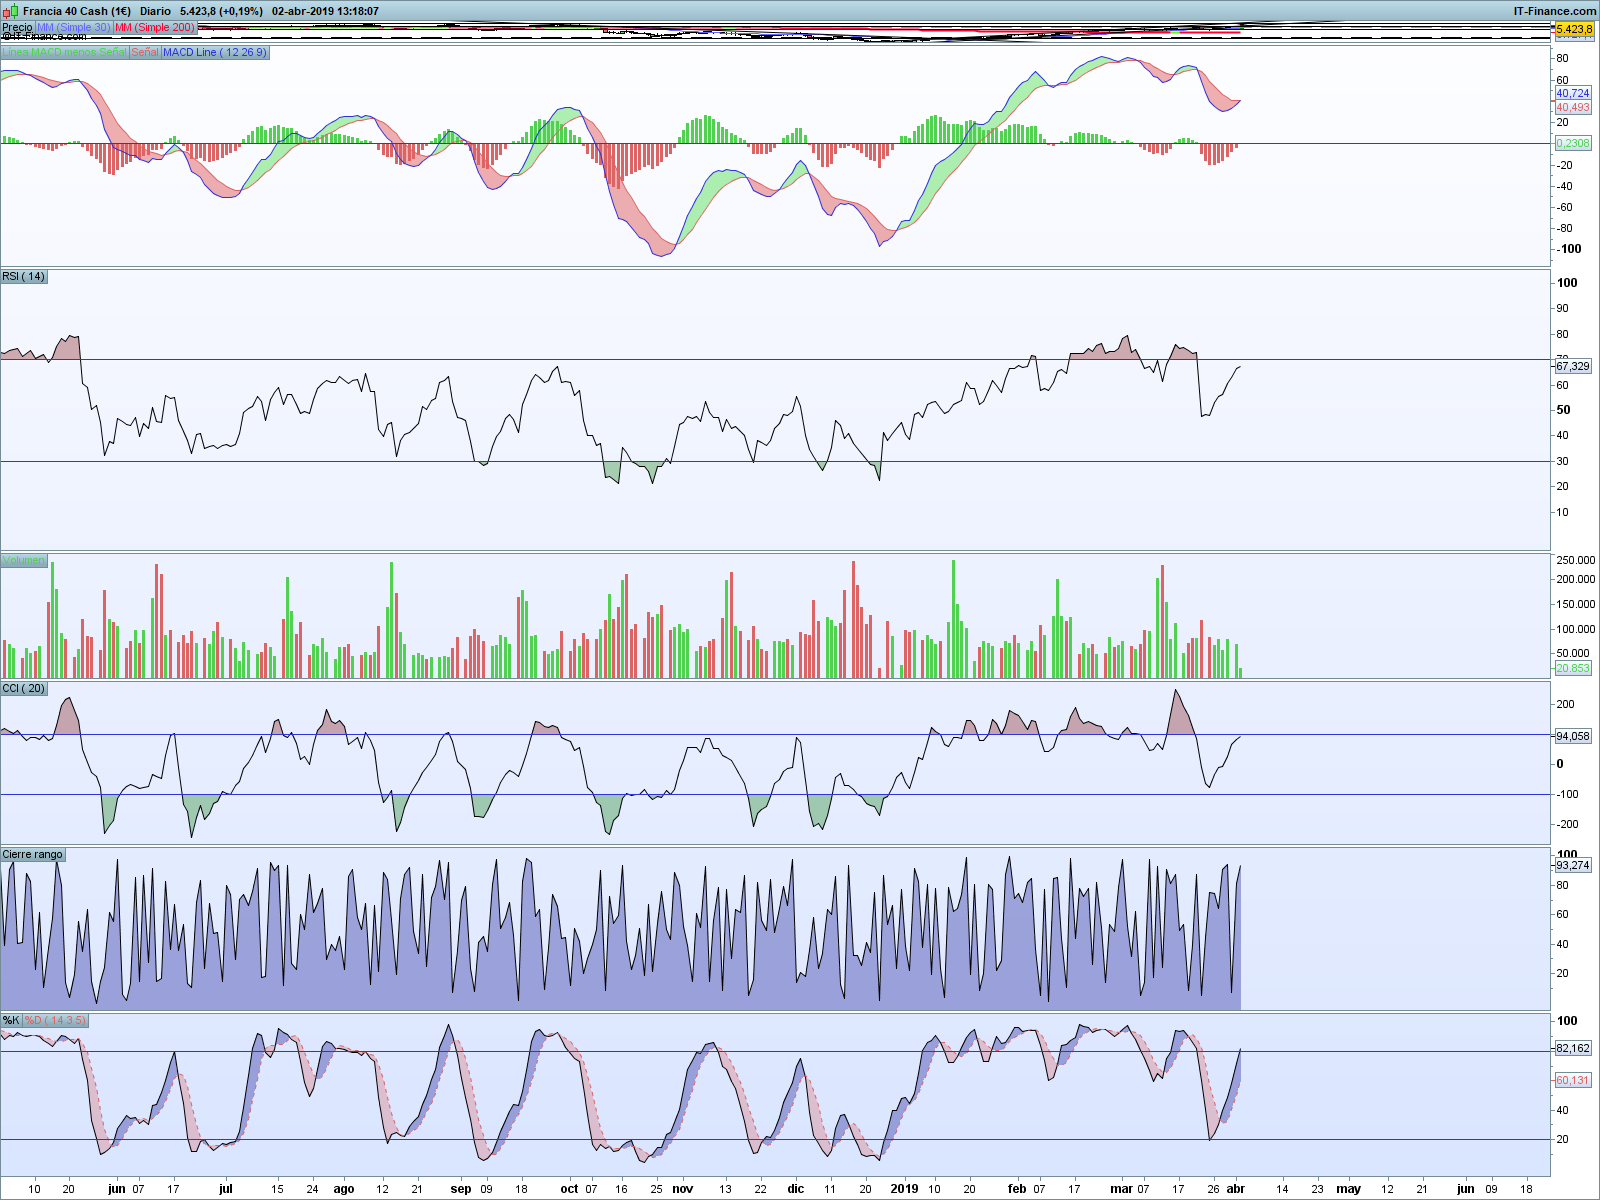The image size is (1600, 1200).
Task: Click the volume value tag 20.853
Action: 1573,668
